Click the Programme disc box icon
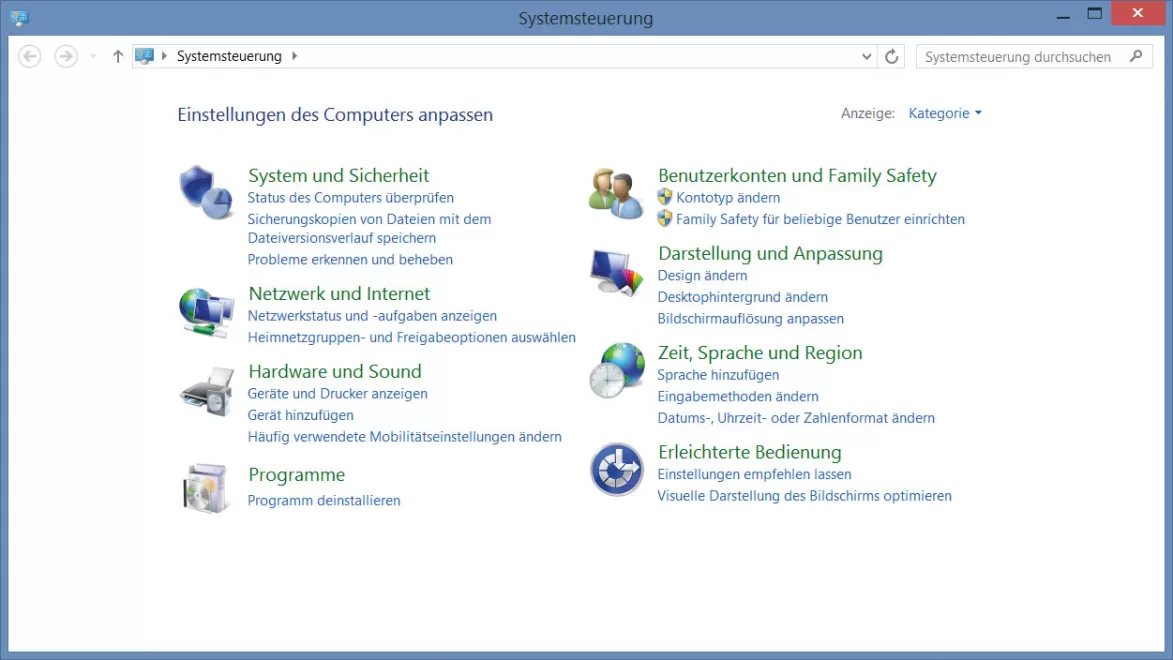 pyautogui.click(x=206, y=488)
